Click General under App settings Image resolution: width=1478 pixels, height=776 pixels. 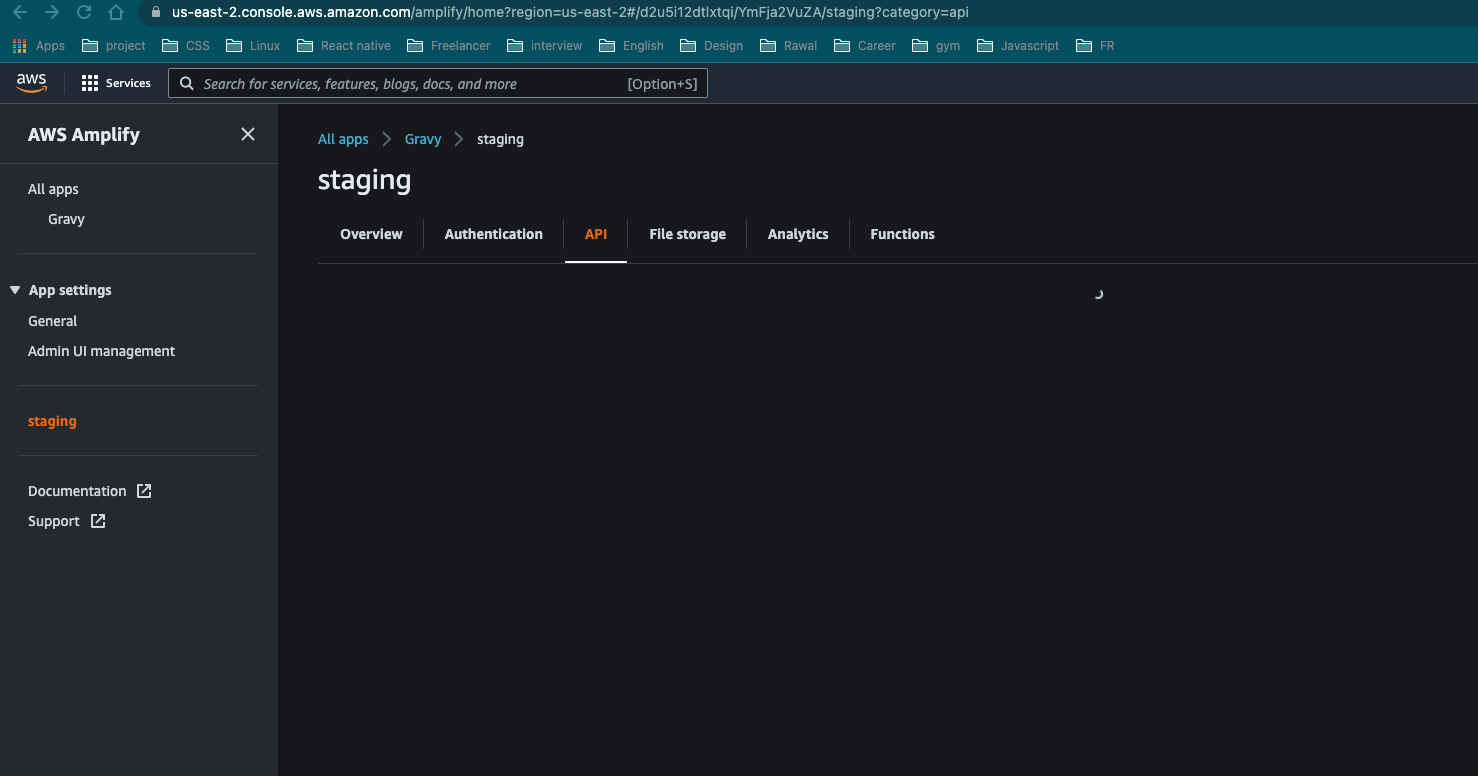click(x=53, y=321)
